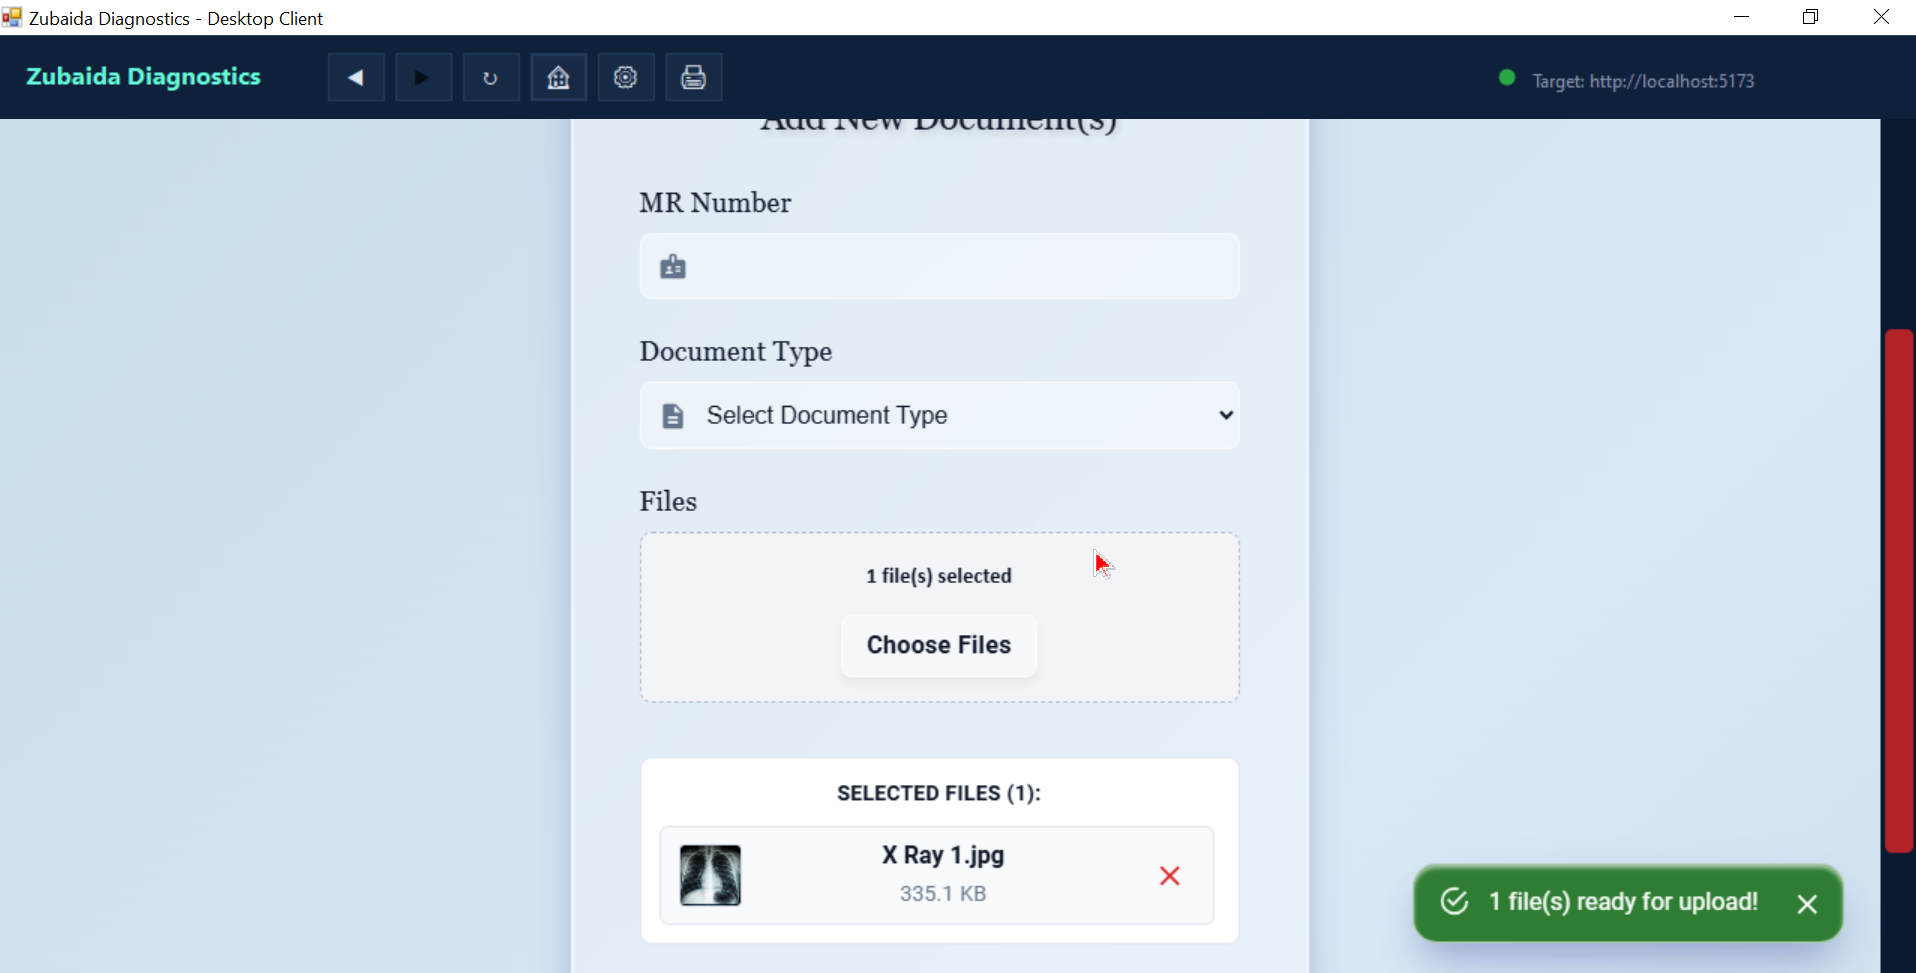Click the Zubaida Diagnostics brand title
Image resolution: width=1916 pixels, height=973 pixels.
tap(143, 77)
